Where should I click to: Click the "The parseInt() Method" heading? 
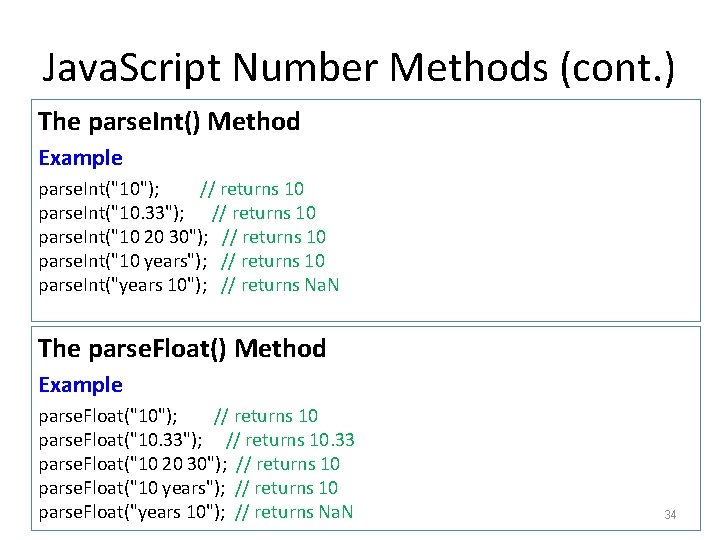coord(169,122)
